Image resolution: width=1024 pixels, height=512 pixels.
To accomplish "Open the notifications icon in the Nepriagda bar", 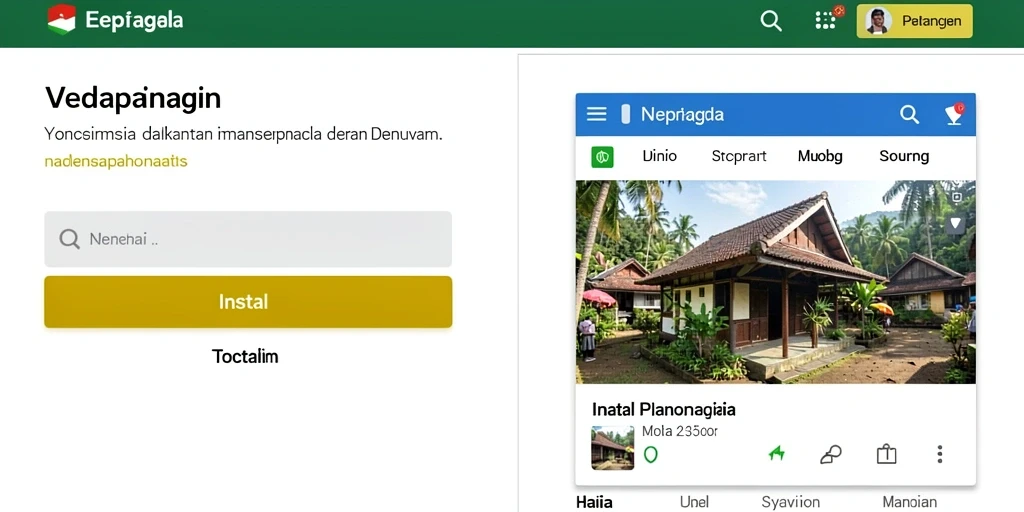I will point(955,114).
